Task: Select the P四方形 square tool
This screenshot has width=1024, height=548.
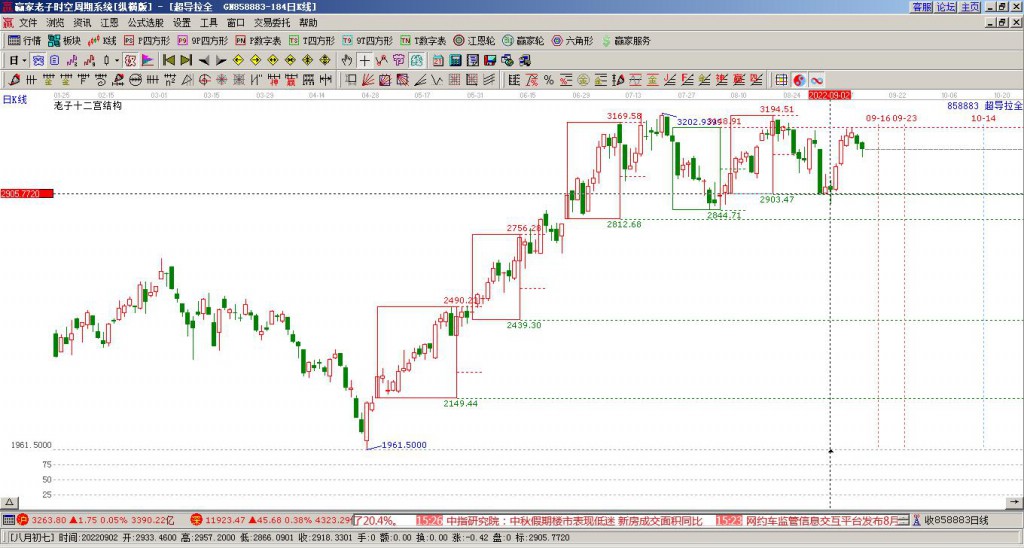Action: [147, 41]
